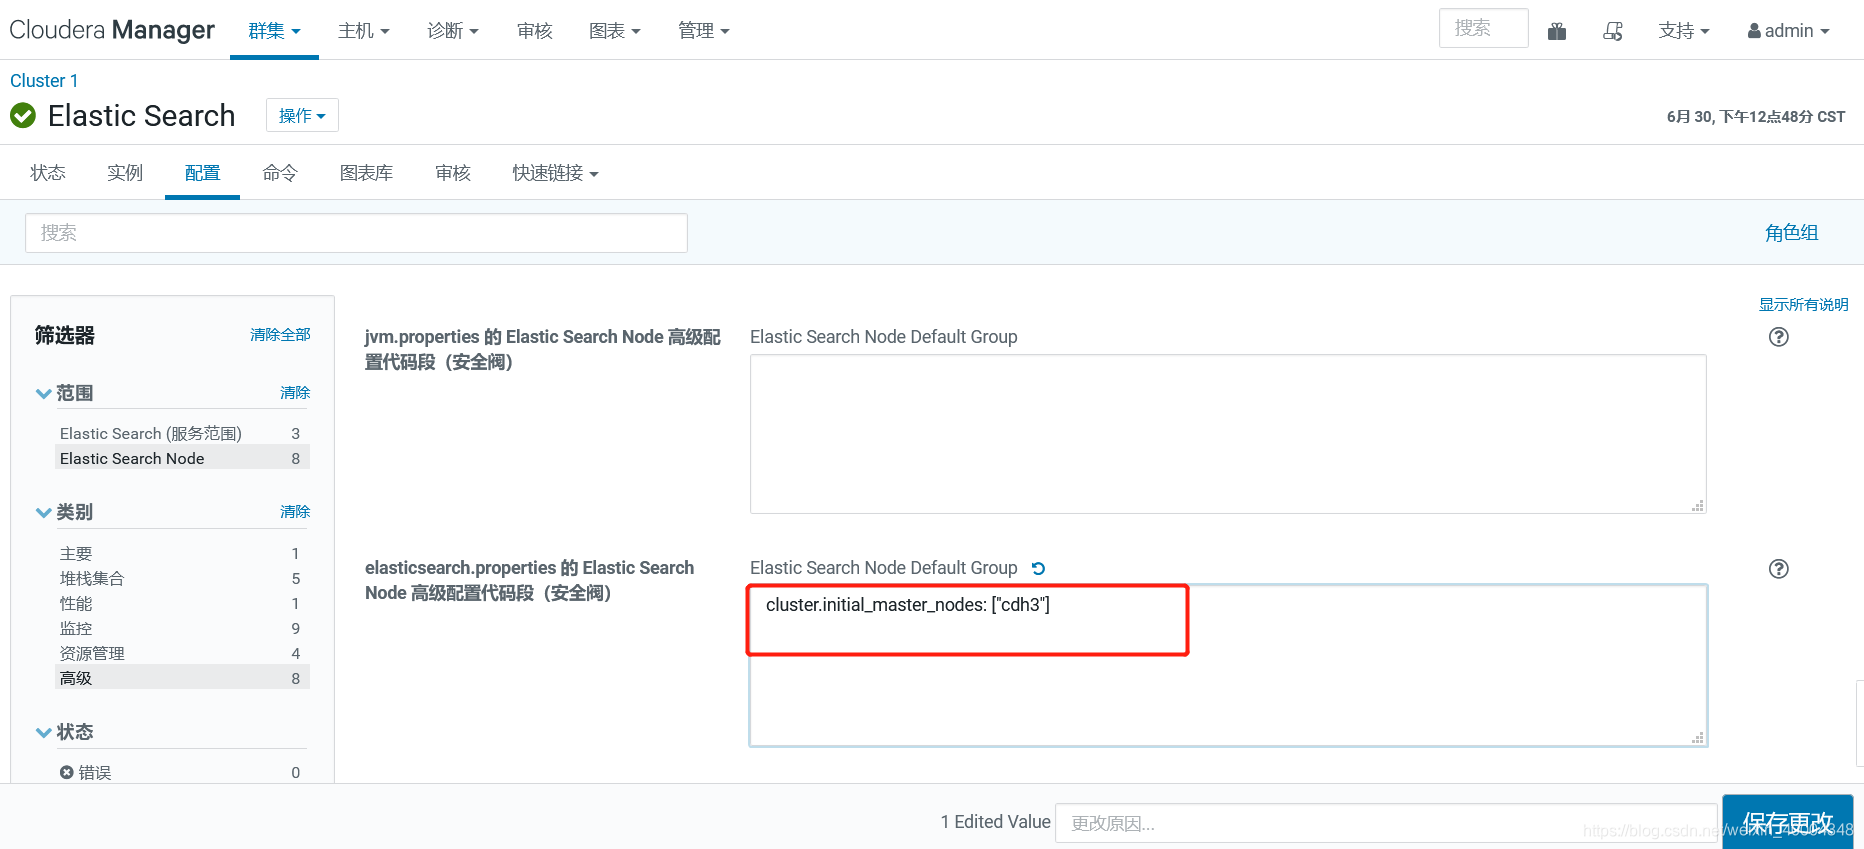Image resolution: width=1864 pixels, height=849 pixels.
Task: Open the 操作 actions dropdown
Action: coord(302,115)
